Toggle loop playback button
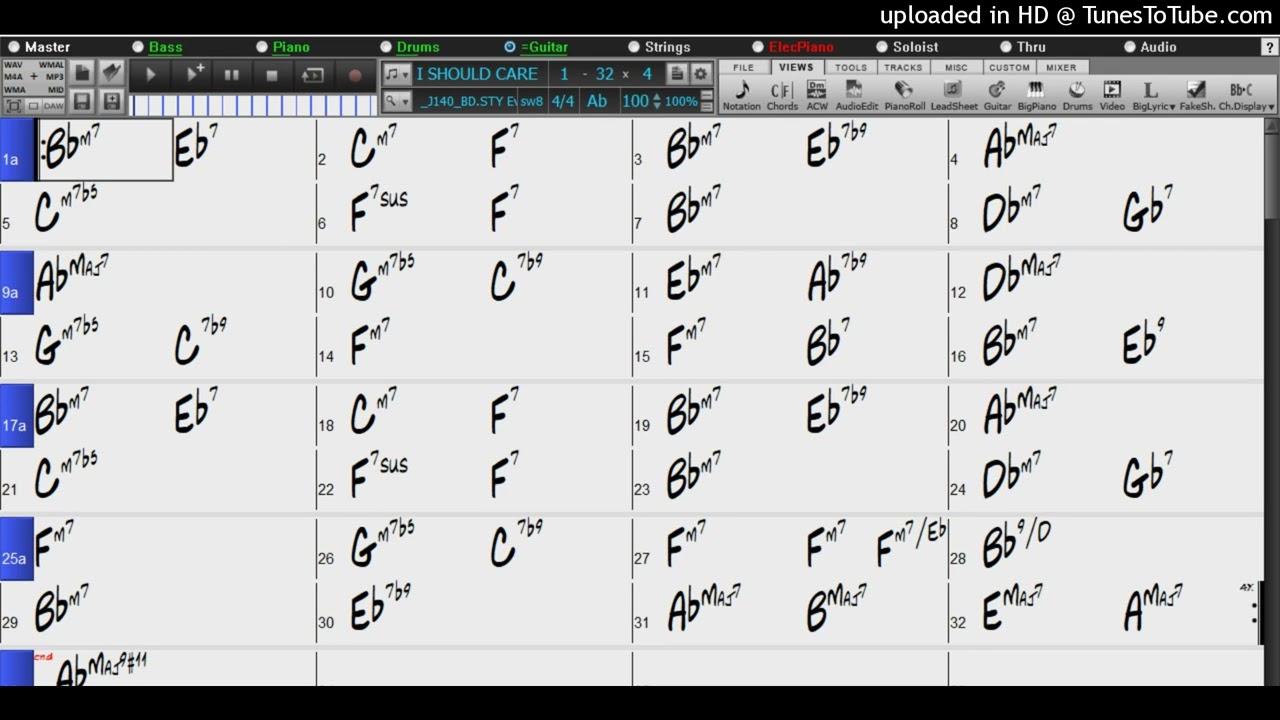The height and width of the screenshot is (720, 1280). tap(313, 75)
